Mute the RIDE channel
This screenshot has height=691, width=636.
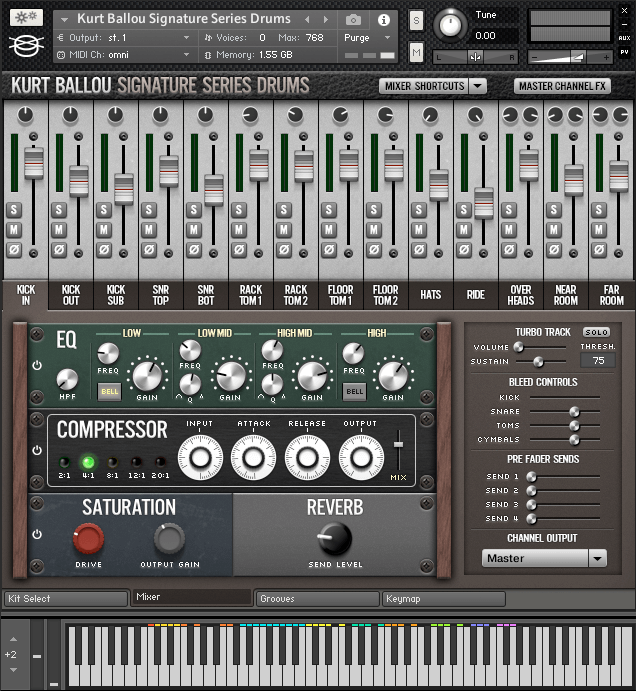pos(464,230)
